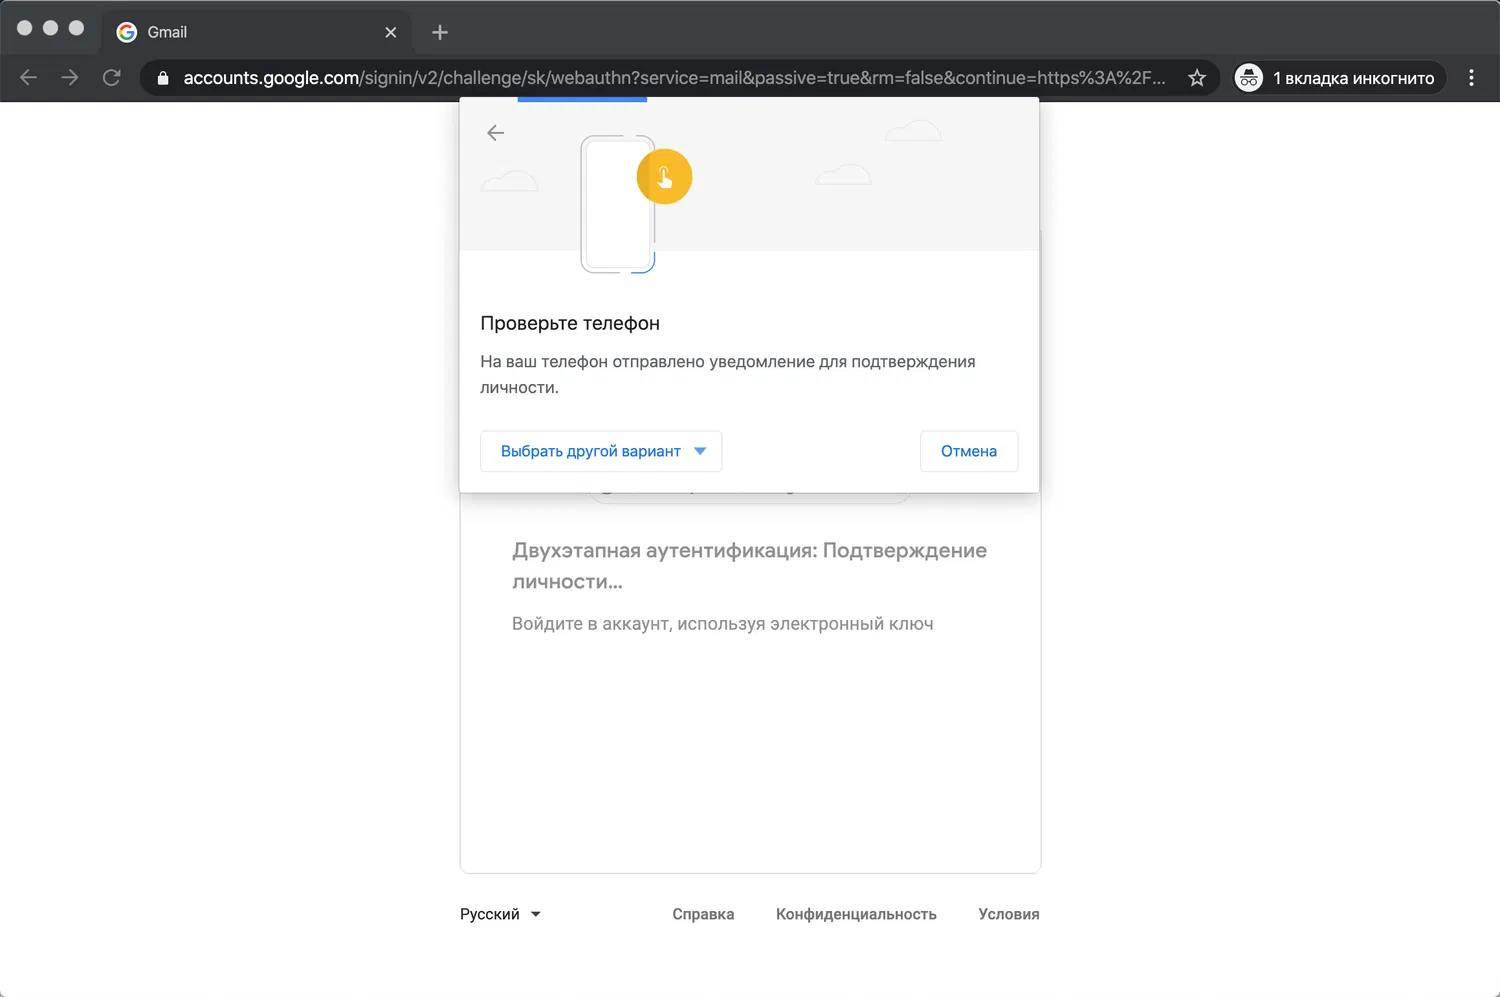Image resolution: width=1500 pixels, height=997 pixels.
Task: Click the lock icon in the address bar
Action: (x=163, y=78)
